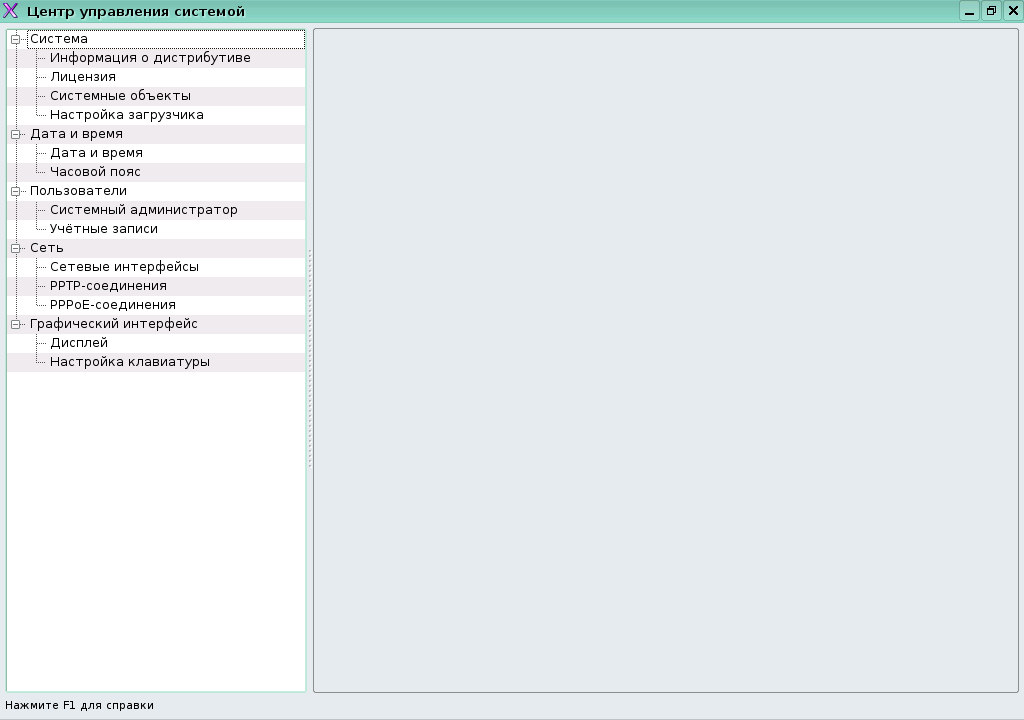1024x720 pixels.
Task: Select Учётные записи
Action: point(104,229)
